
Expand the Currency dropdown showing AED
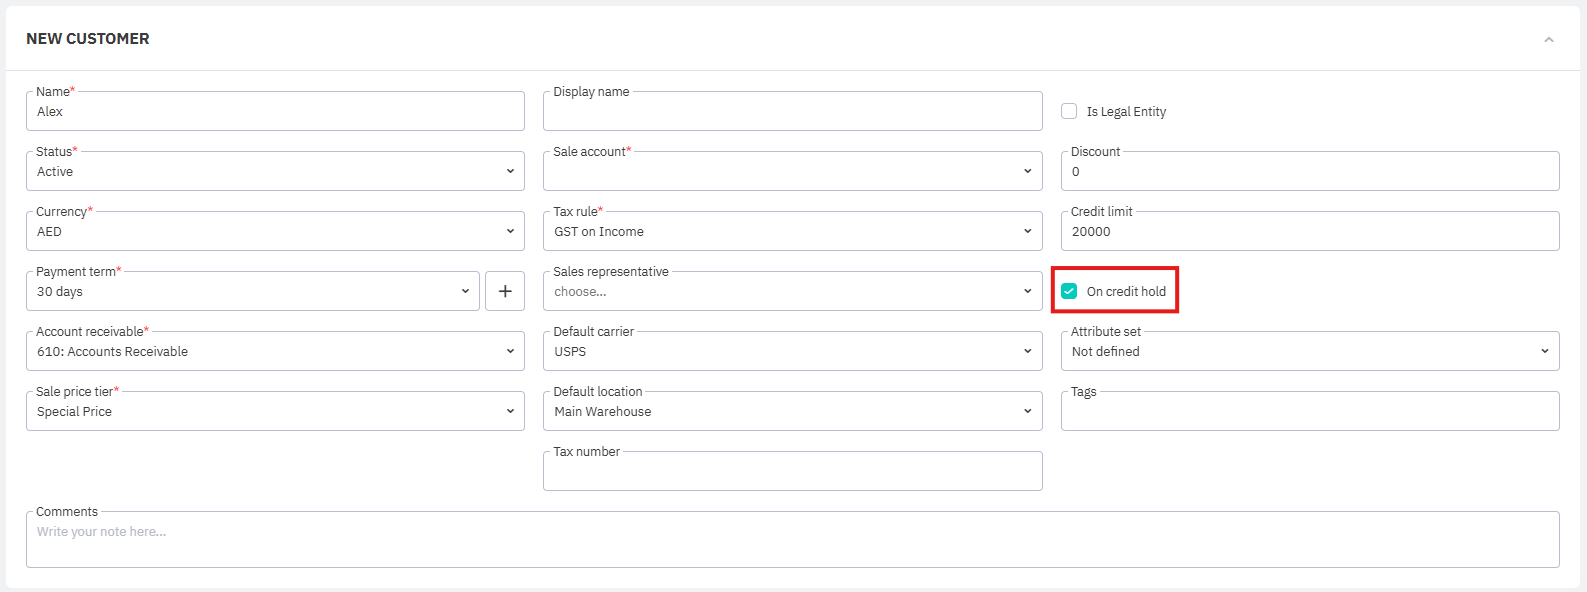point(275,231)
